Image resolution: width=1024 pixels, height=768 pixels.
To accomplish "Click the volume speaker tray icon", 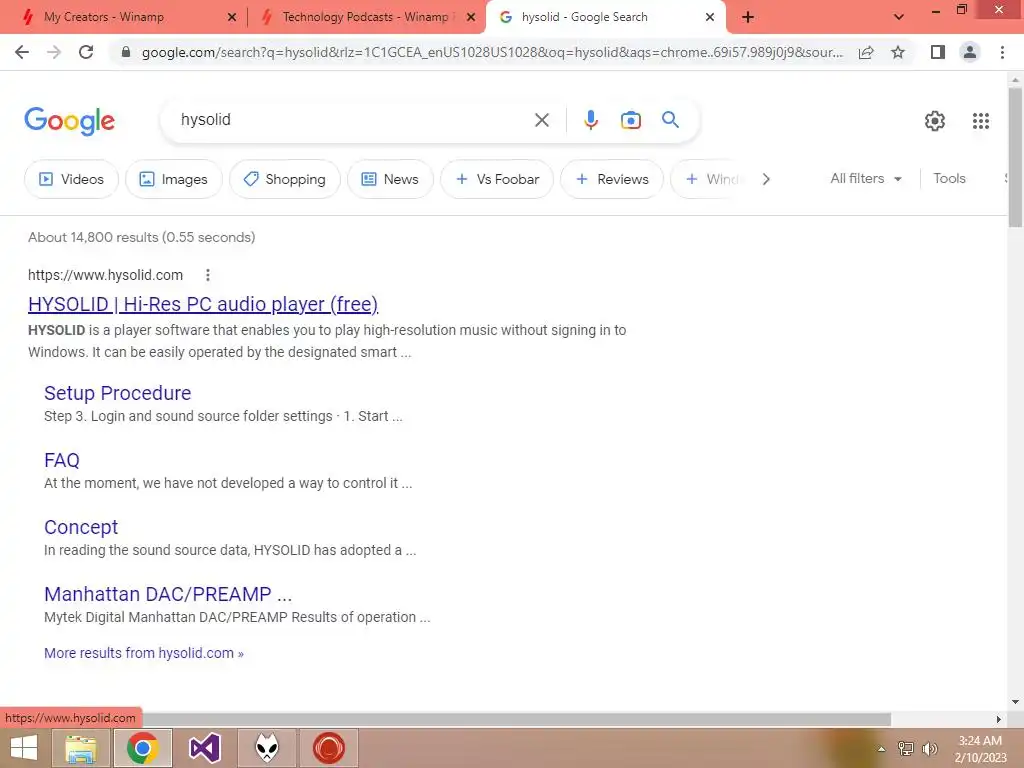I will pos(930,748).
